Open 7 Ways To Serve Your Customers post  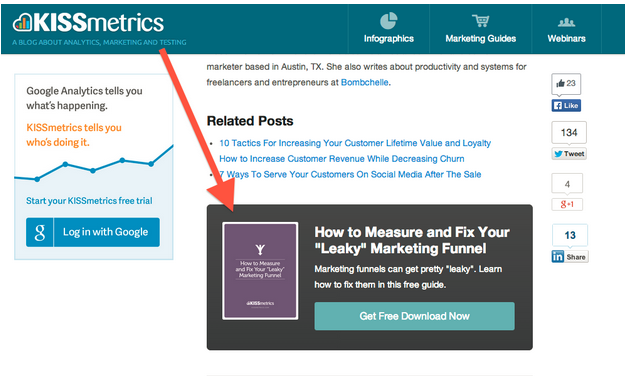click(350, 174)
